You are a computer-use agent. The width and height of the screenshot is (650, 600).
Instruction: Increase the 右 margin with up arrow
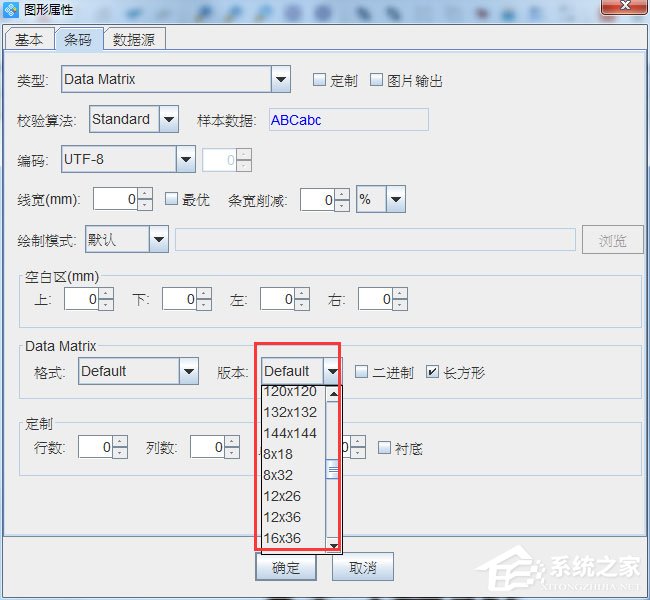click(400, 294)
